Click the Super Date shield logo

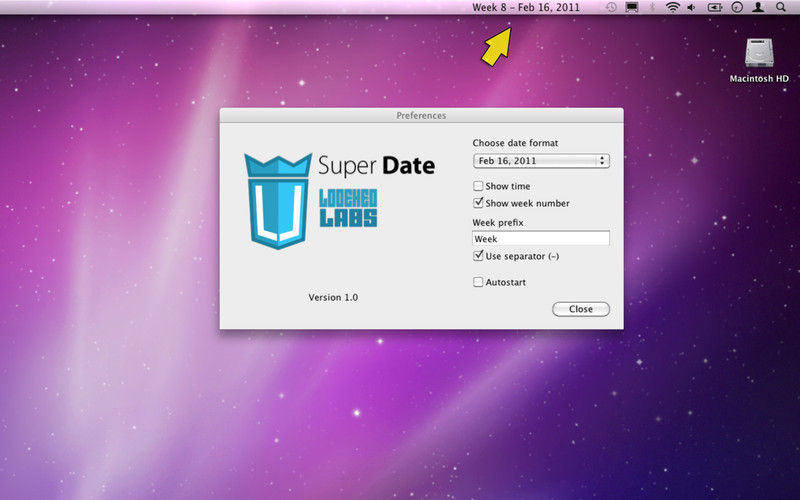point(278,201)
